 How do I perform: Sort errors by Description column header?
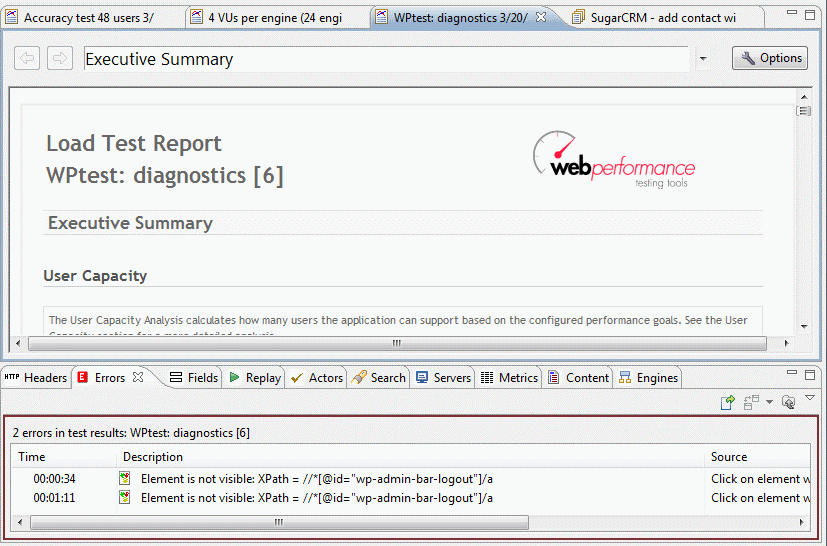point(410,457)
